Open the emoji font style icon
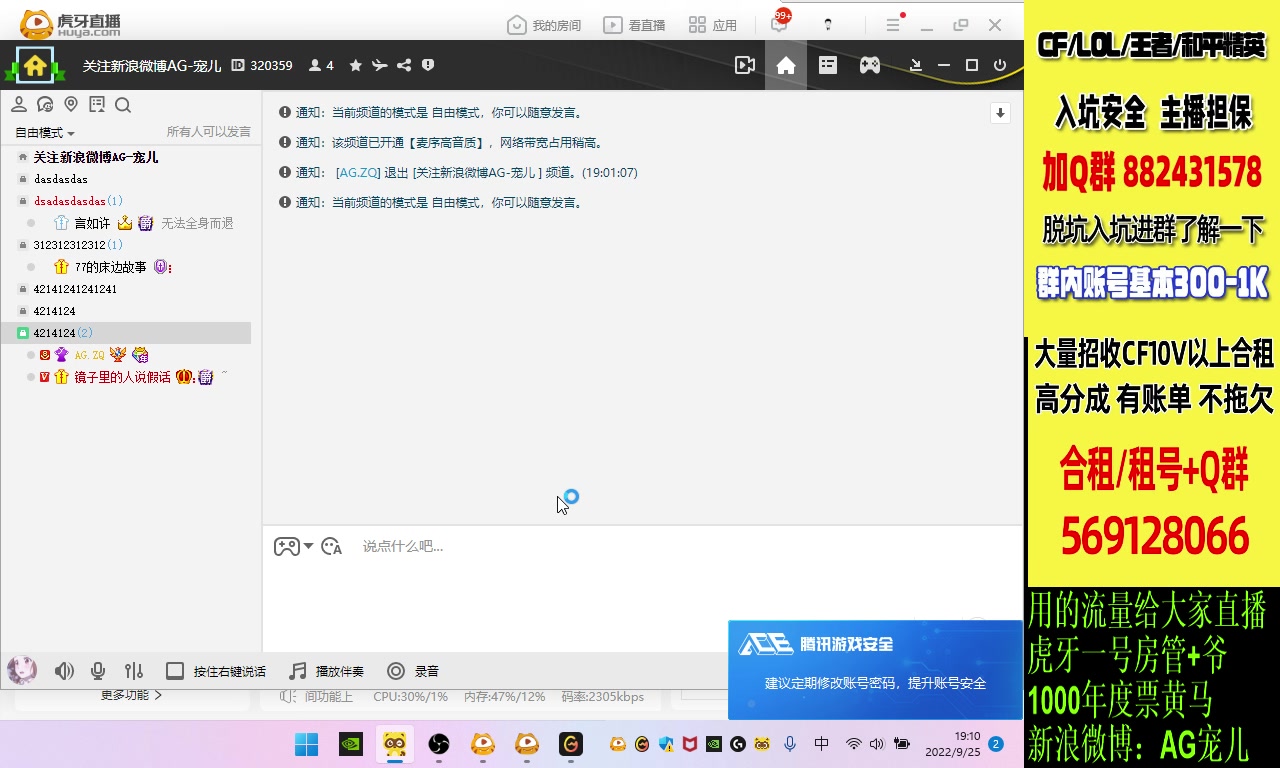 (x=331, y=546)
